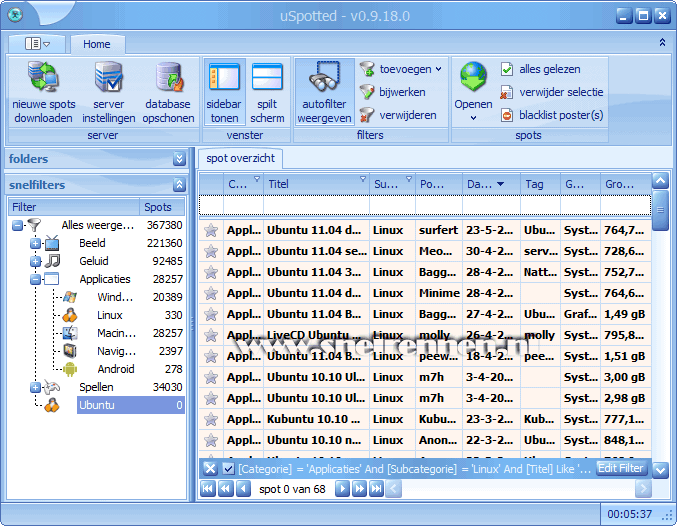Open filter dropdown on Subcategorie column

point(408,179)
